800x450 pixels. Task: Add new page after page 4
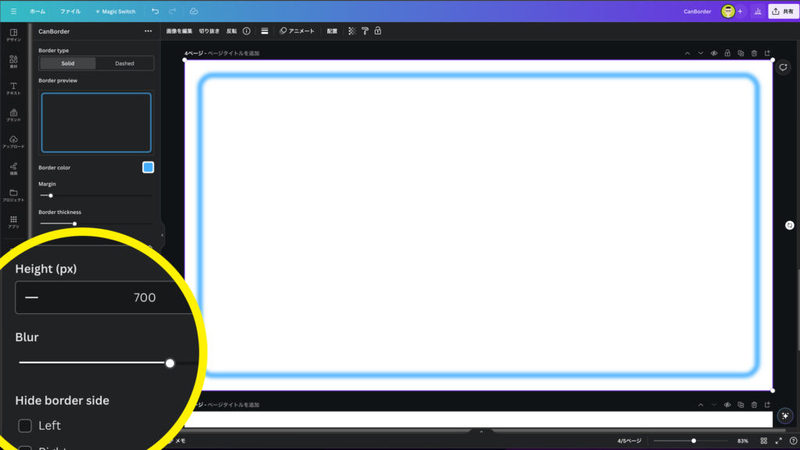coord(767,53)
